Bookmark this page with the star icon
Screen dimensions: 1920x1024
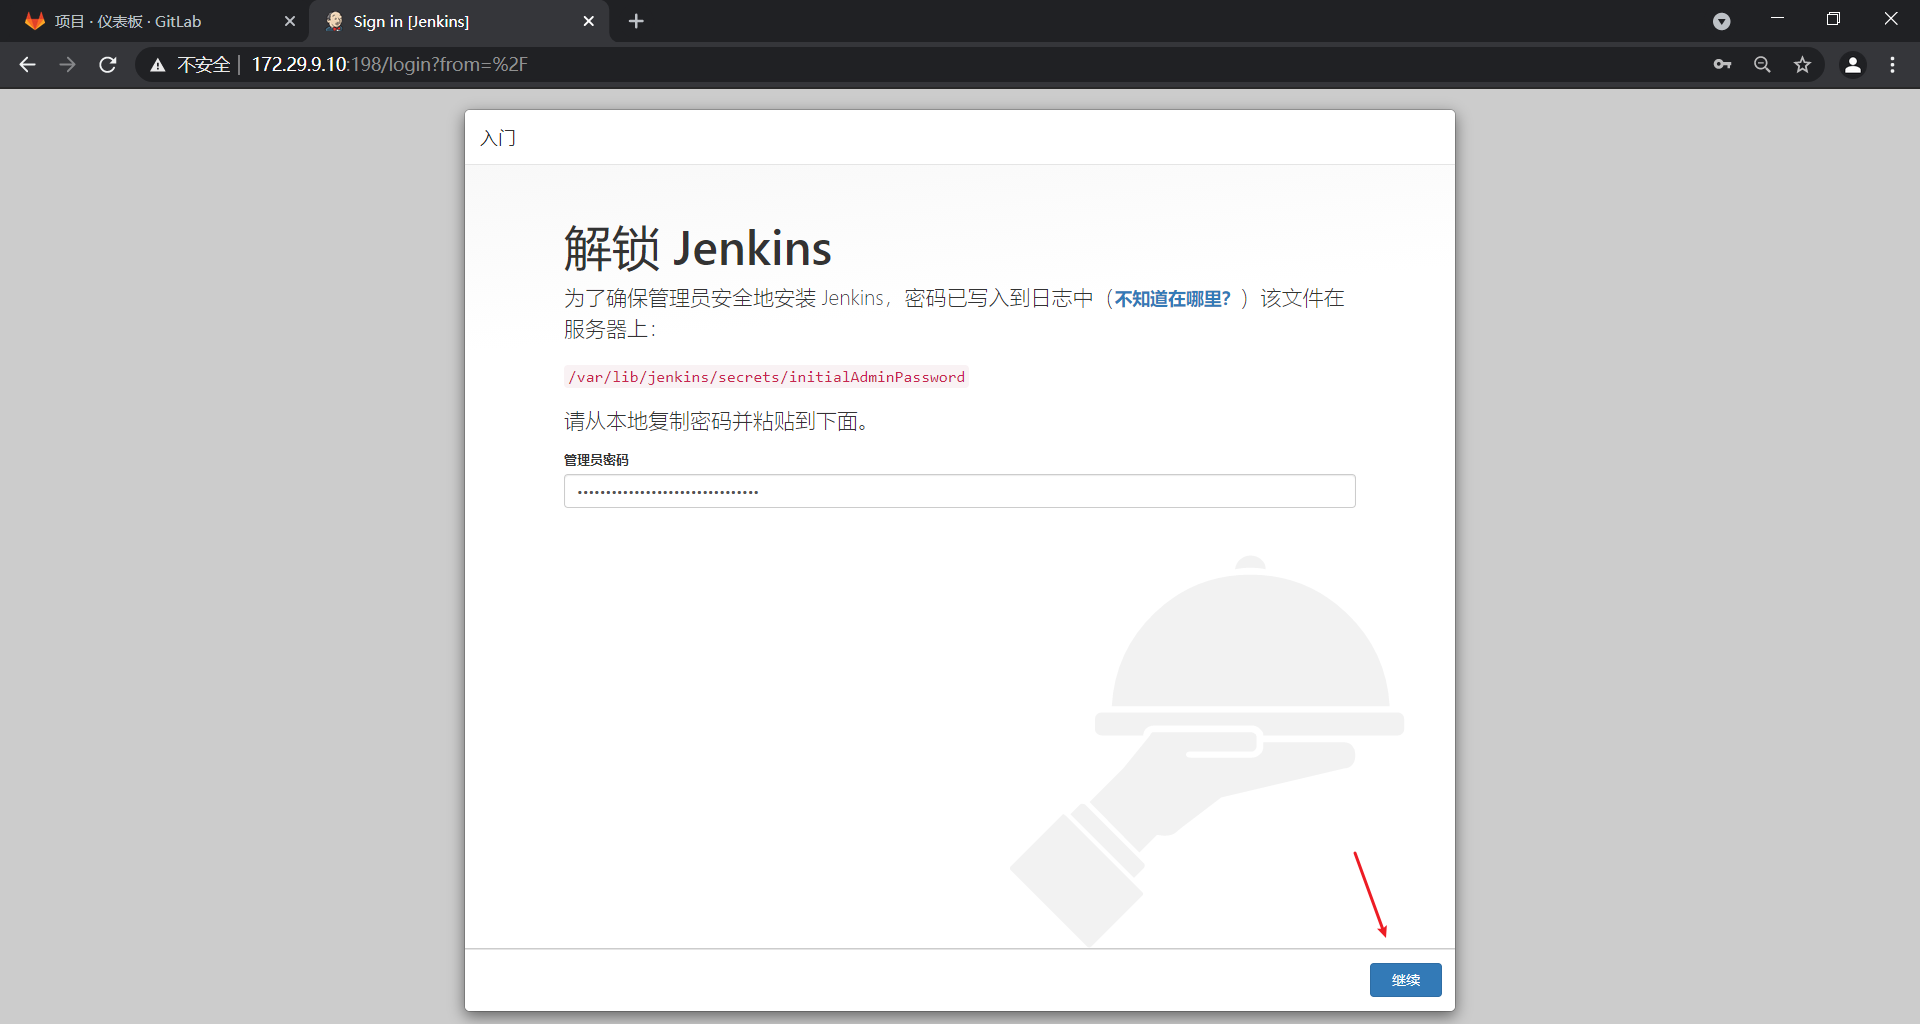(x=1802, y=65)
